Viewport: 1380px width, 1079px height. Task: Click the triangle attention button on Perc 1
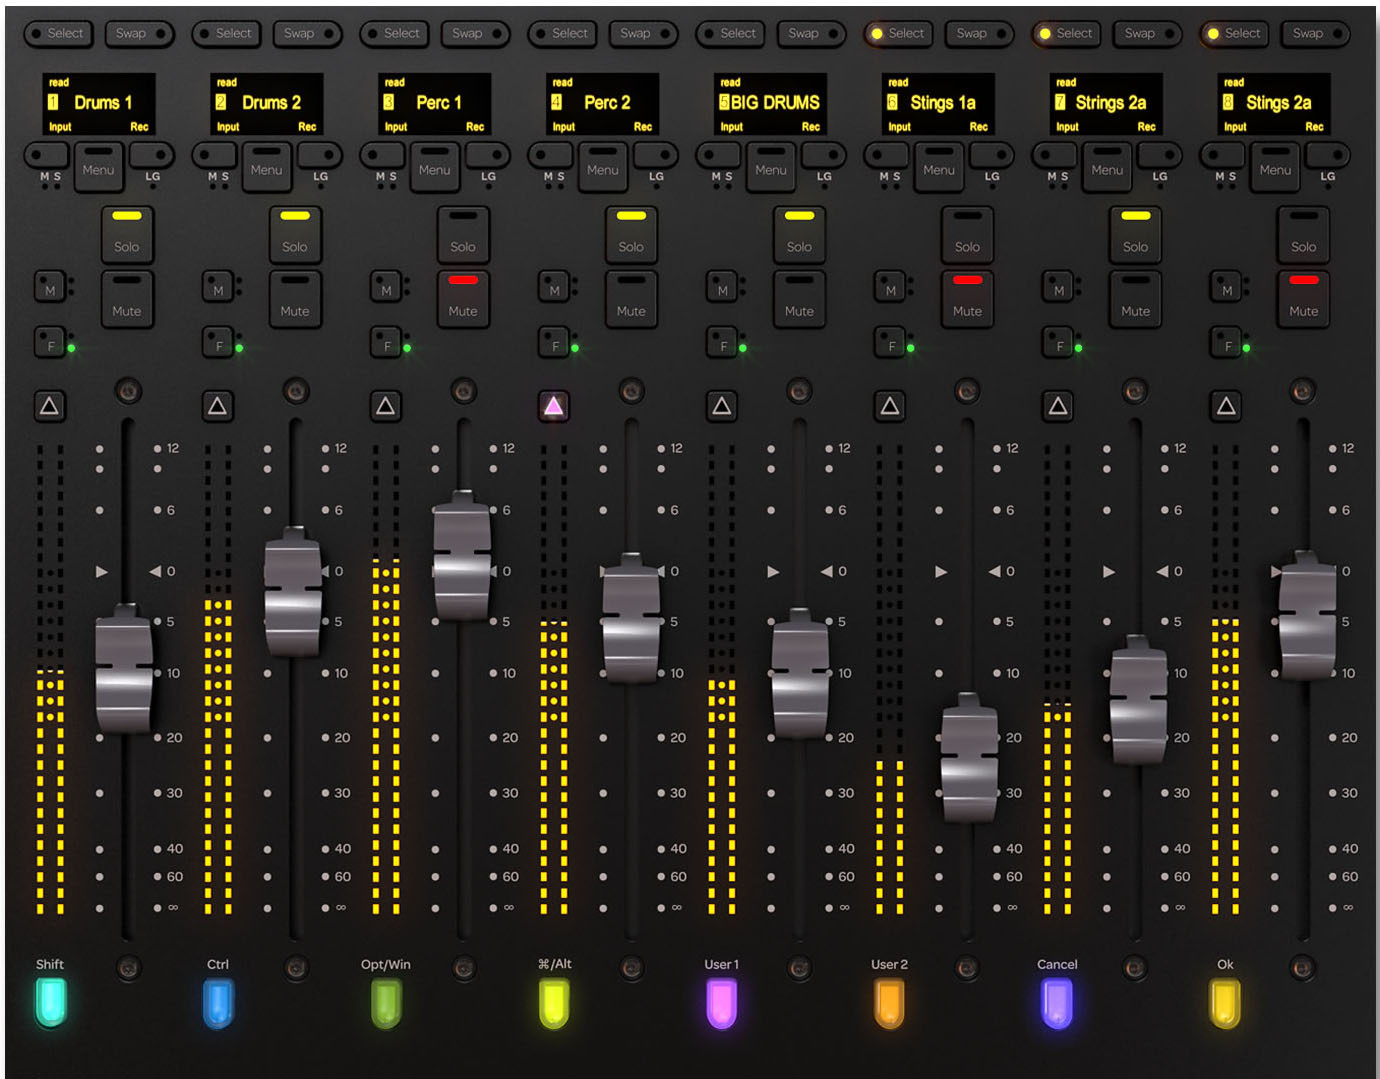(386, 406)
